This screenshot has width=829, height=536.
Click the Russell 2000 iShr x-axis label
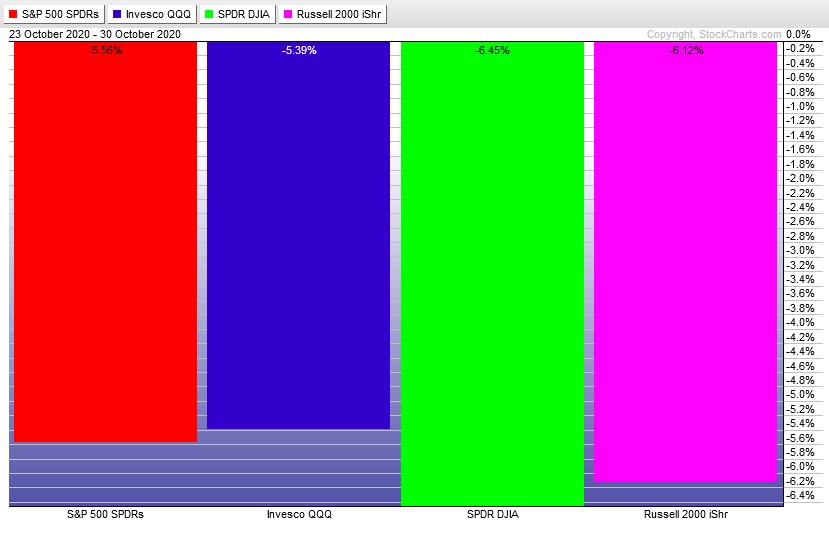pos(686,514)
